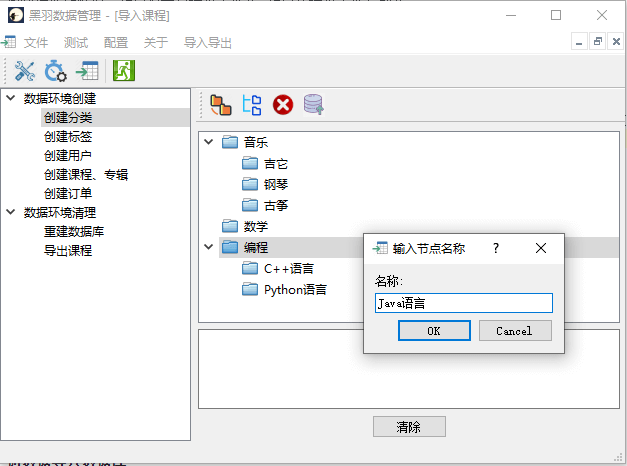Close the 输入节点名称 dialog
Screen dimensions: 627x466
(x=541, y=248)
